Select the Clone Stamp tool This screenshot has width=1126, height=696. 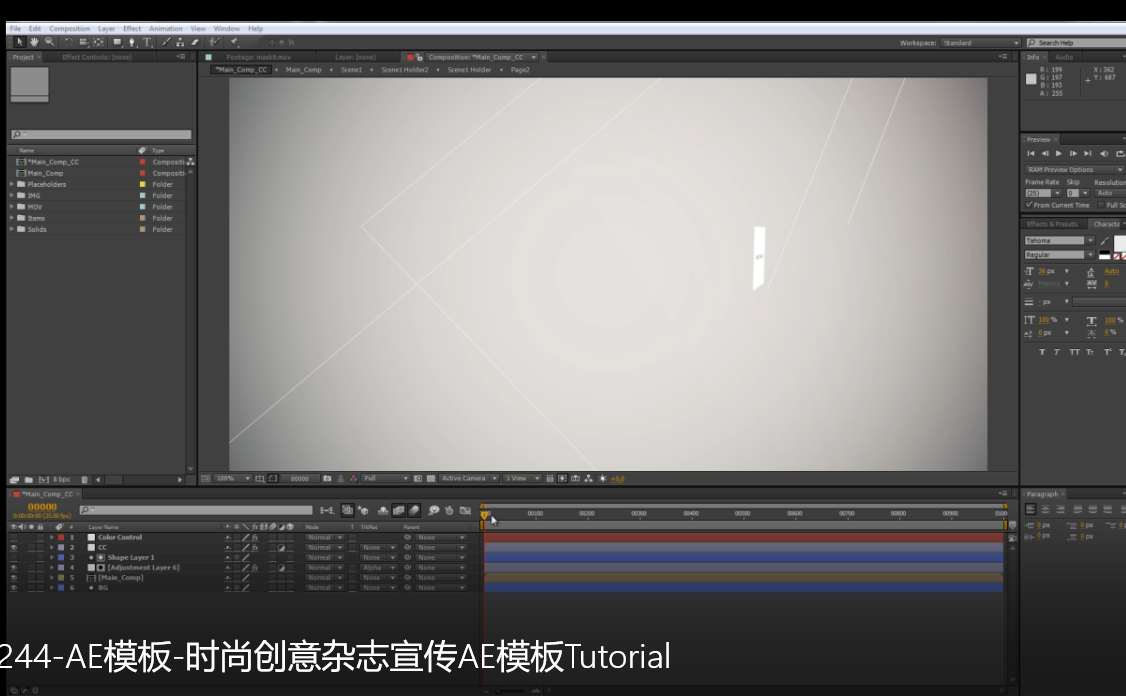(180, 42)
